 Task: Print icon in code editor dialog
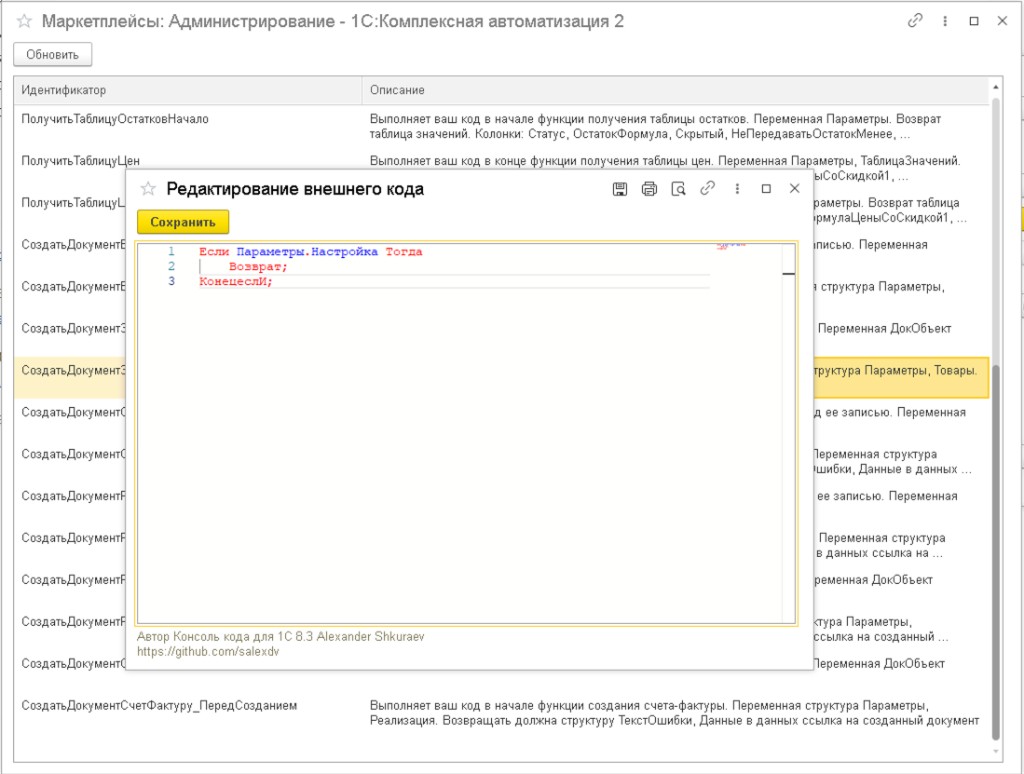tap(649, 189)
